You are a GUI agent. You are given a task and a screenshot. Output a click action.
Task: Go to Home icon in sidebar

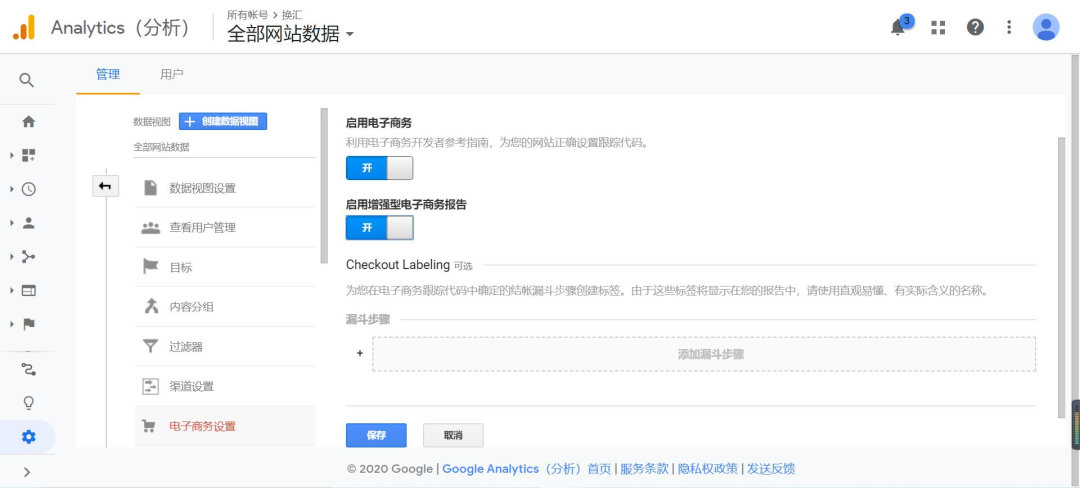coord(28,122)
